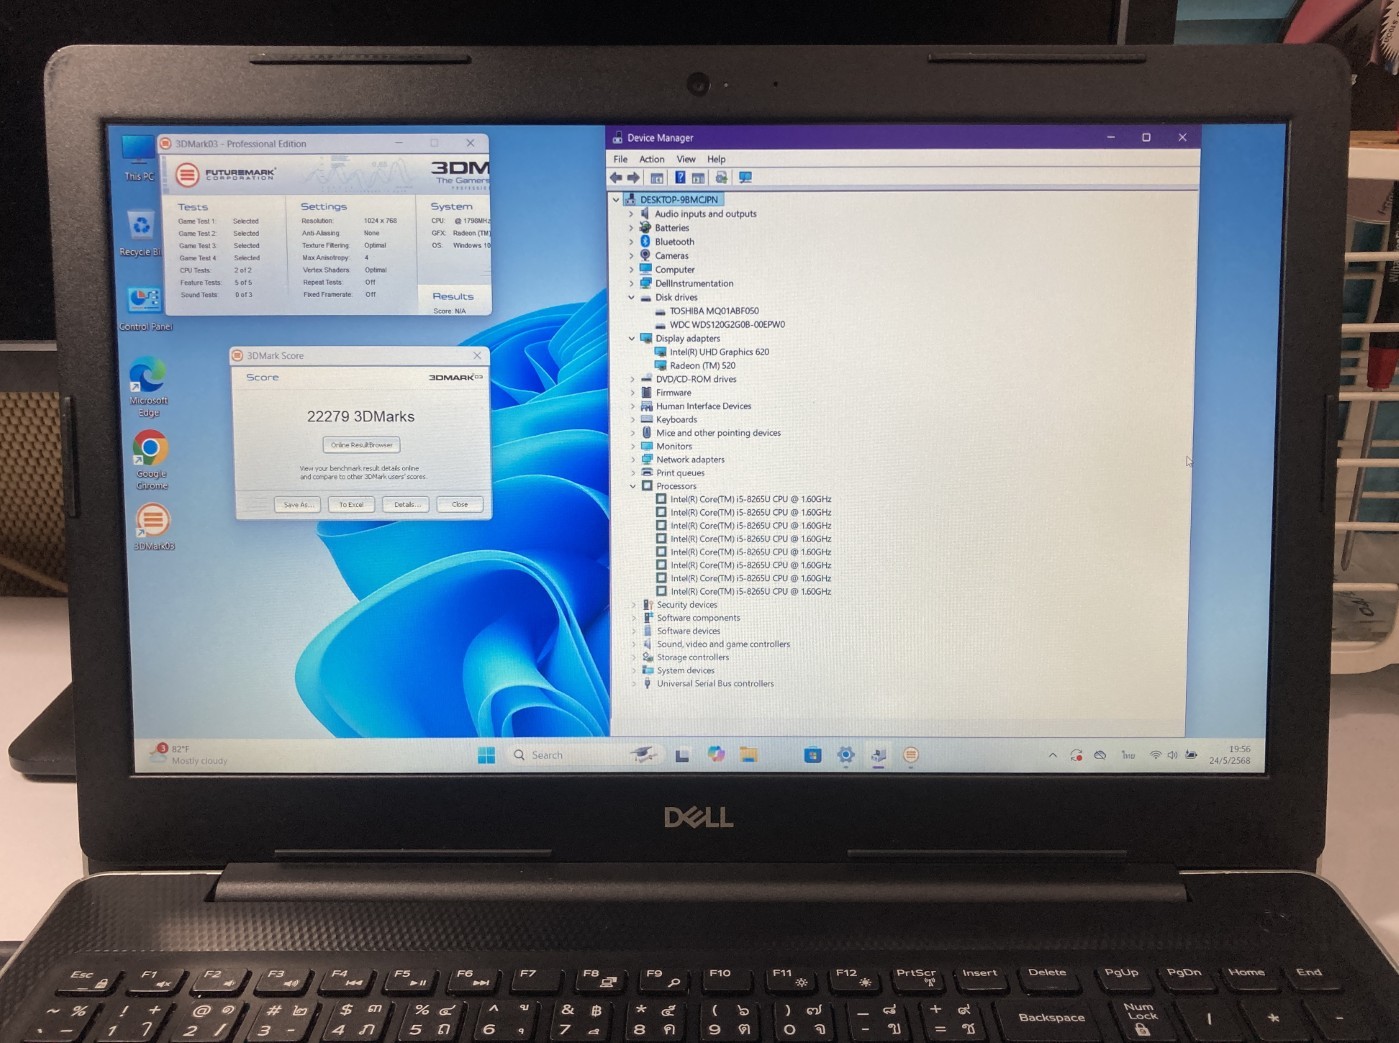This screenshot has width=1399, height=1043.
Task: Open Settings gear on the taskbar
Action: pyautogui.click(x=846, y=755)
